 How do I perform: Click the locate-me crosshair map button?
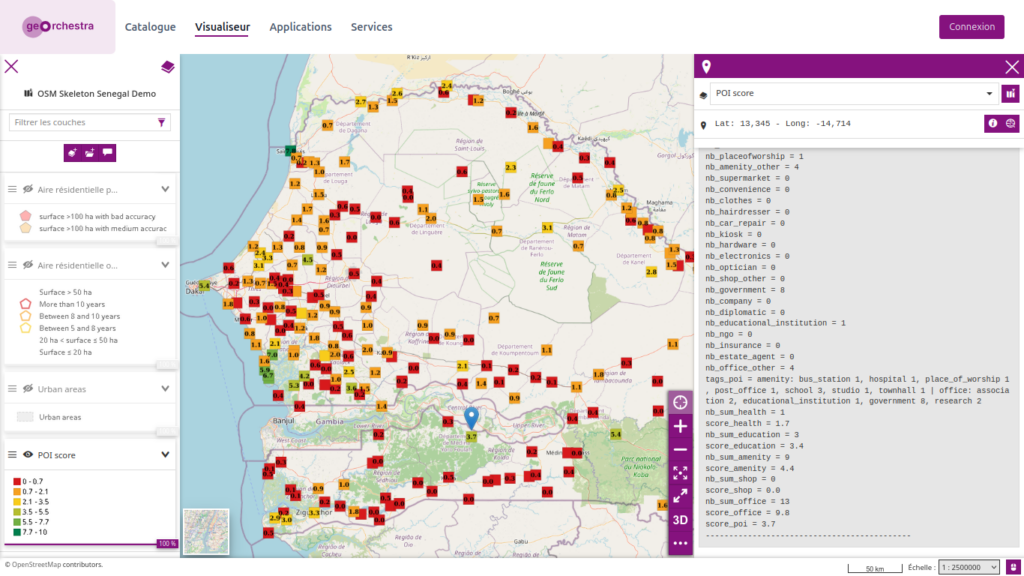pyautogui.click(x=680, y=402)
